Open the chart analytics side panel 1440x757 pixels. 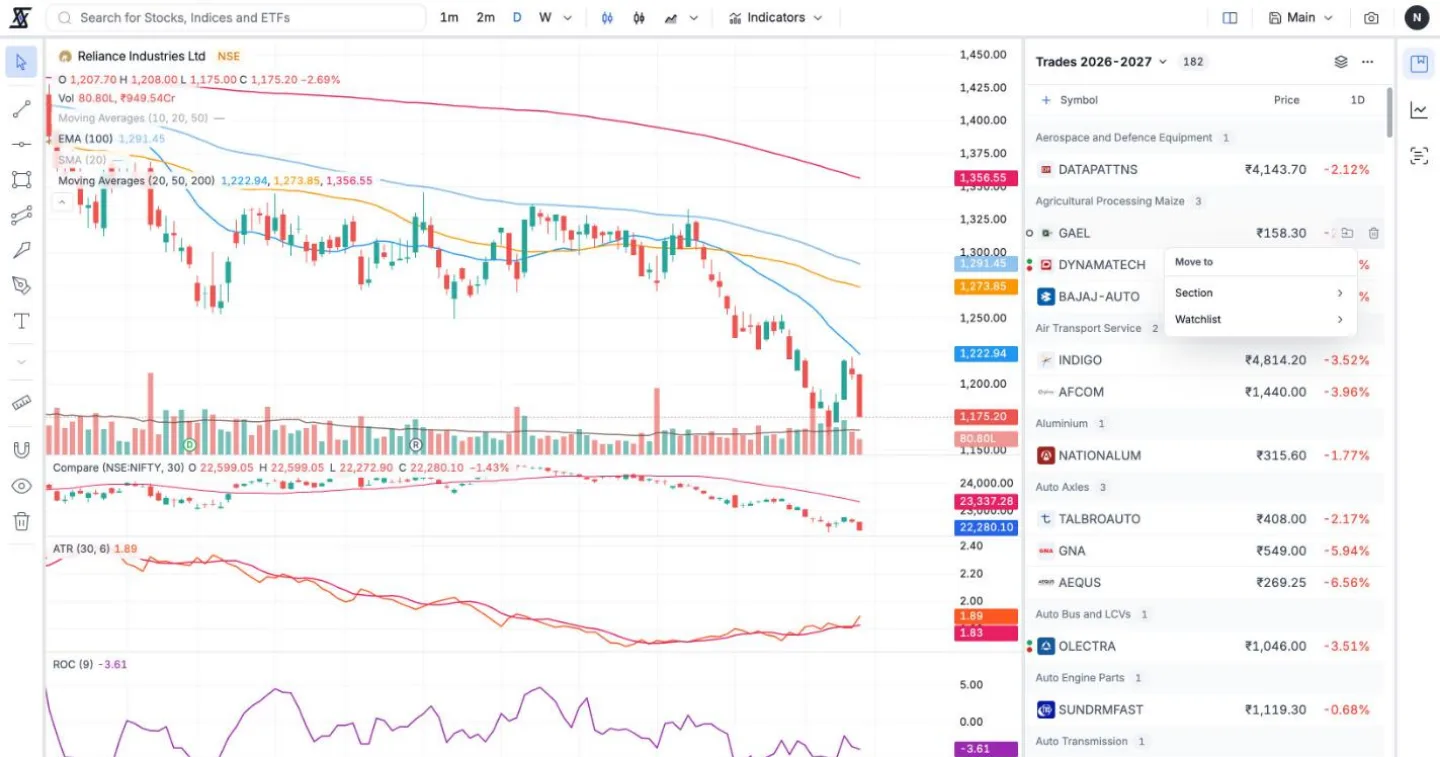click(1418, 110)
